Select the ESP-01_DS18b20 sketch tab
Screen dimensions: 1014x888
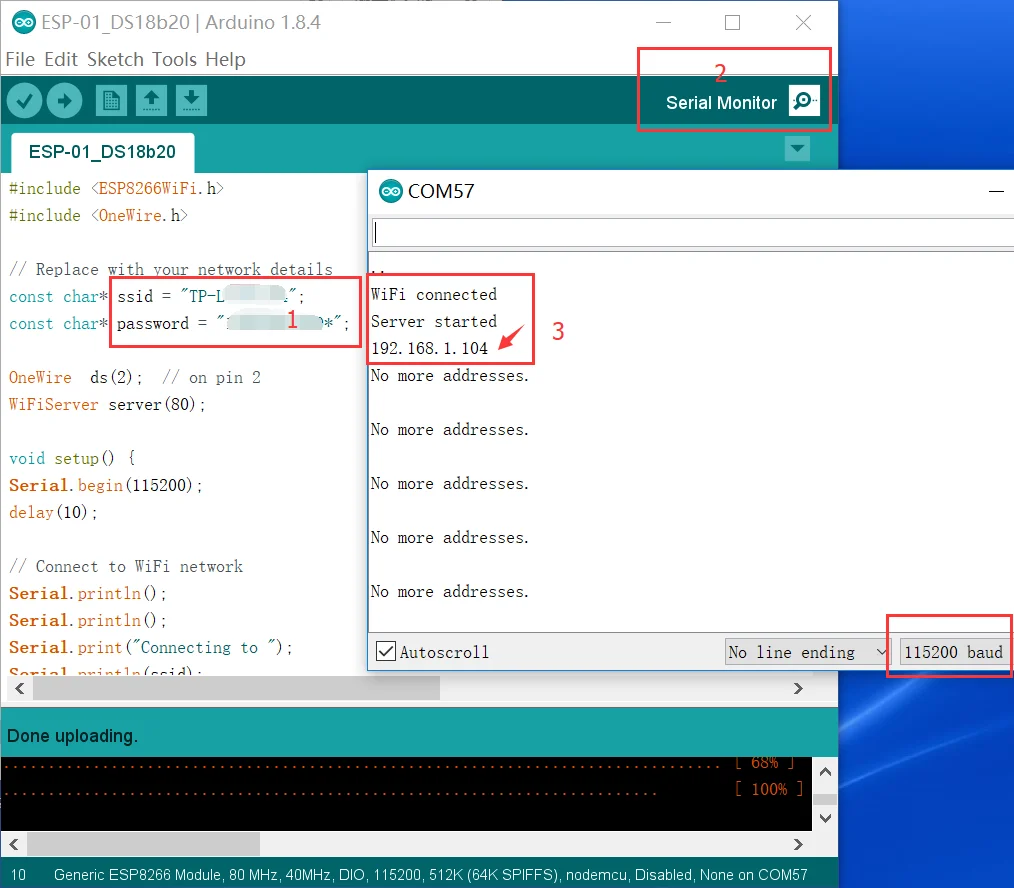pos(102,152)
